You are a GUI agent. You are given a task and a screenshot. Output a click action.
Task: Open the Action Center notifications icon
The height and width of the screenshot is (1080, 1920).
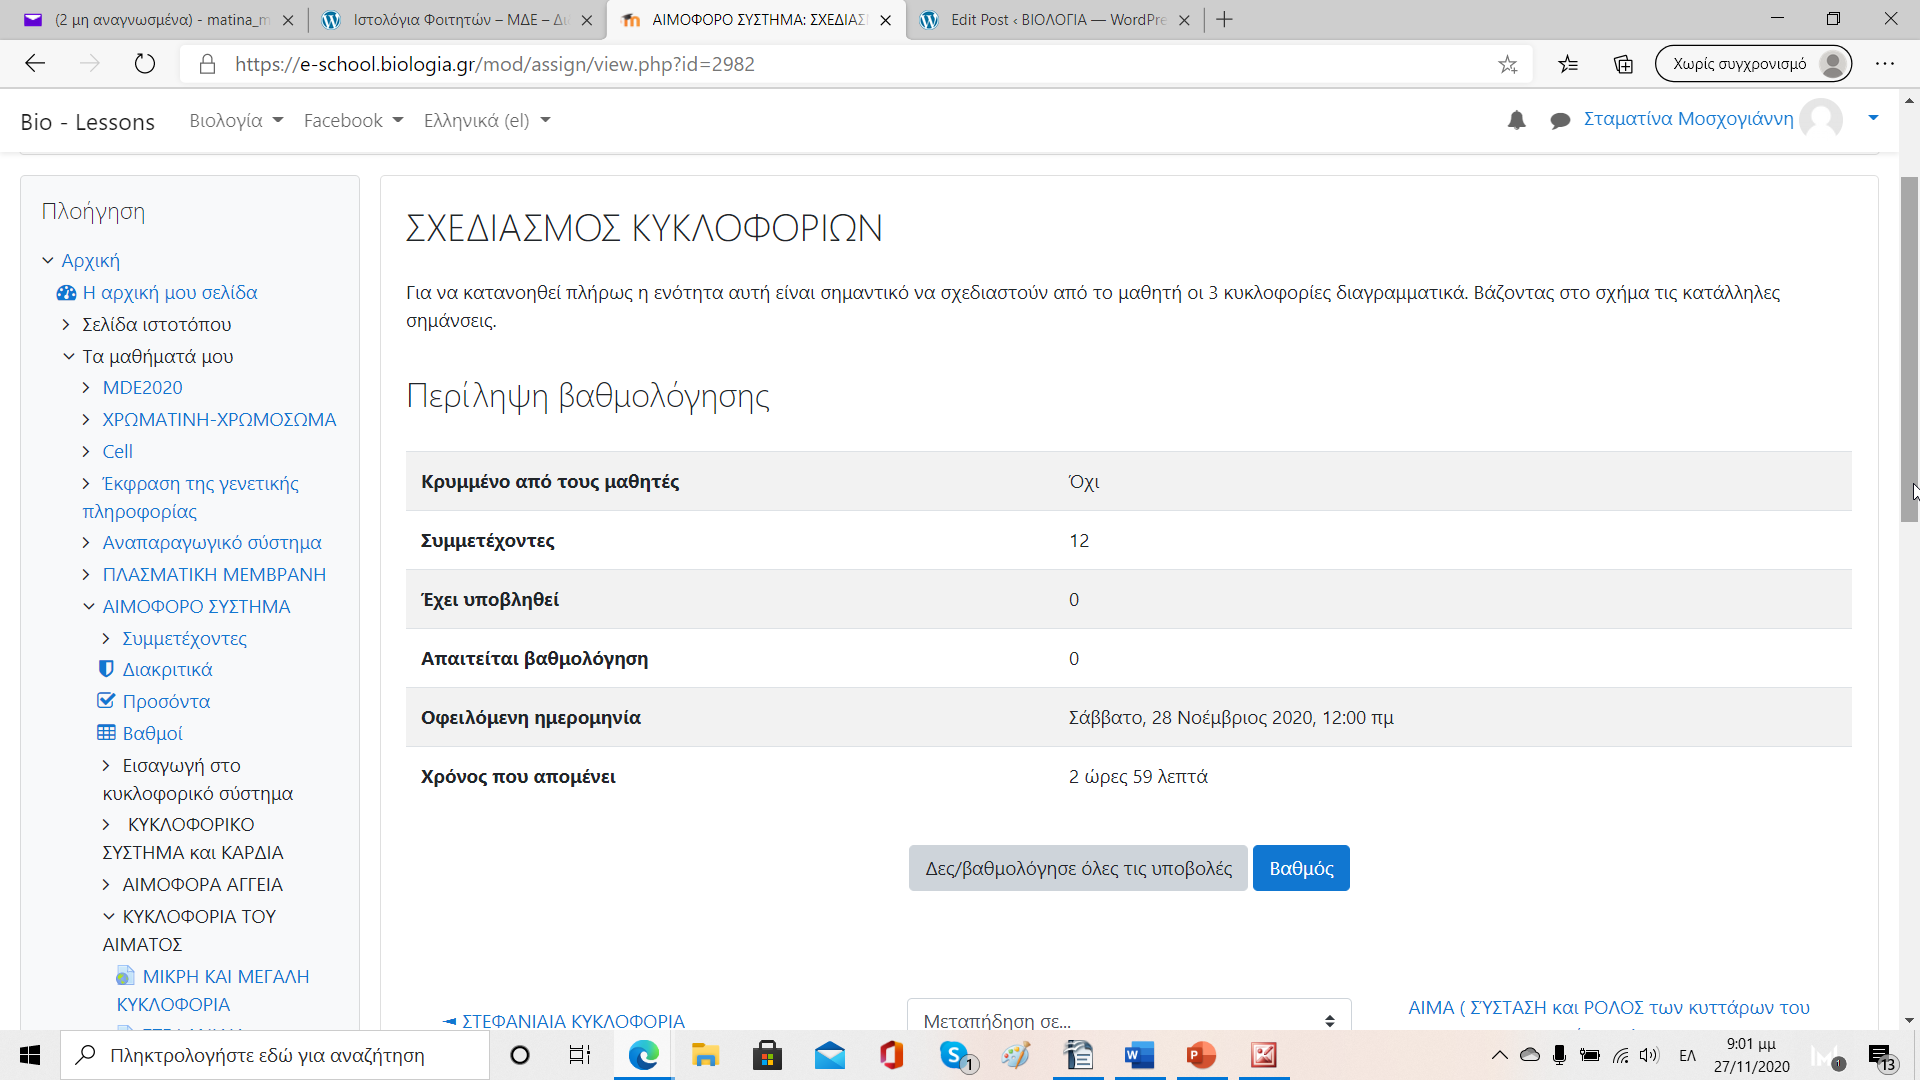[1882, 1056]
